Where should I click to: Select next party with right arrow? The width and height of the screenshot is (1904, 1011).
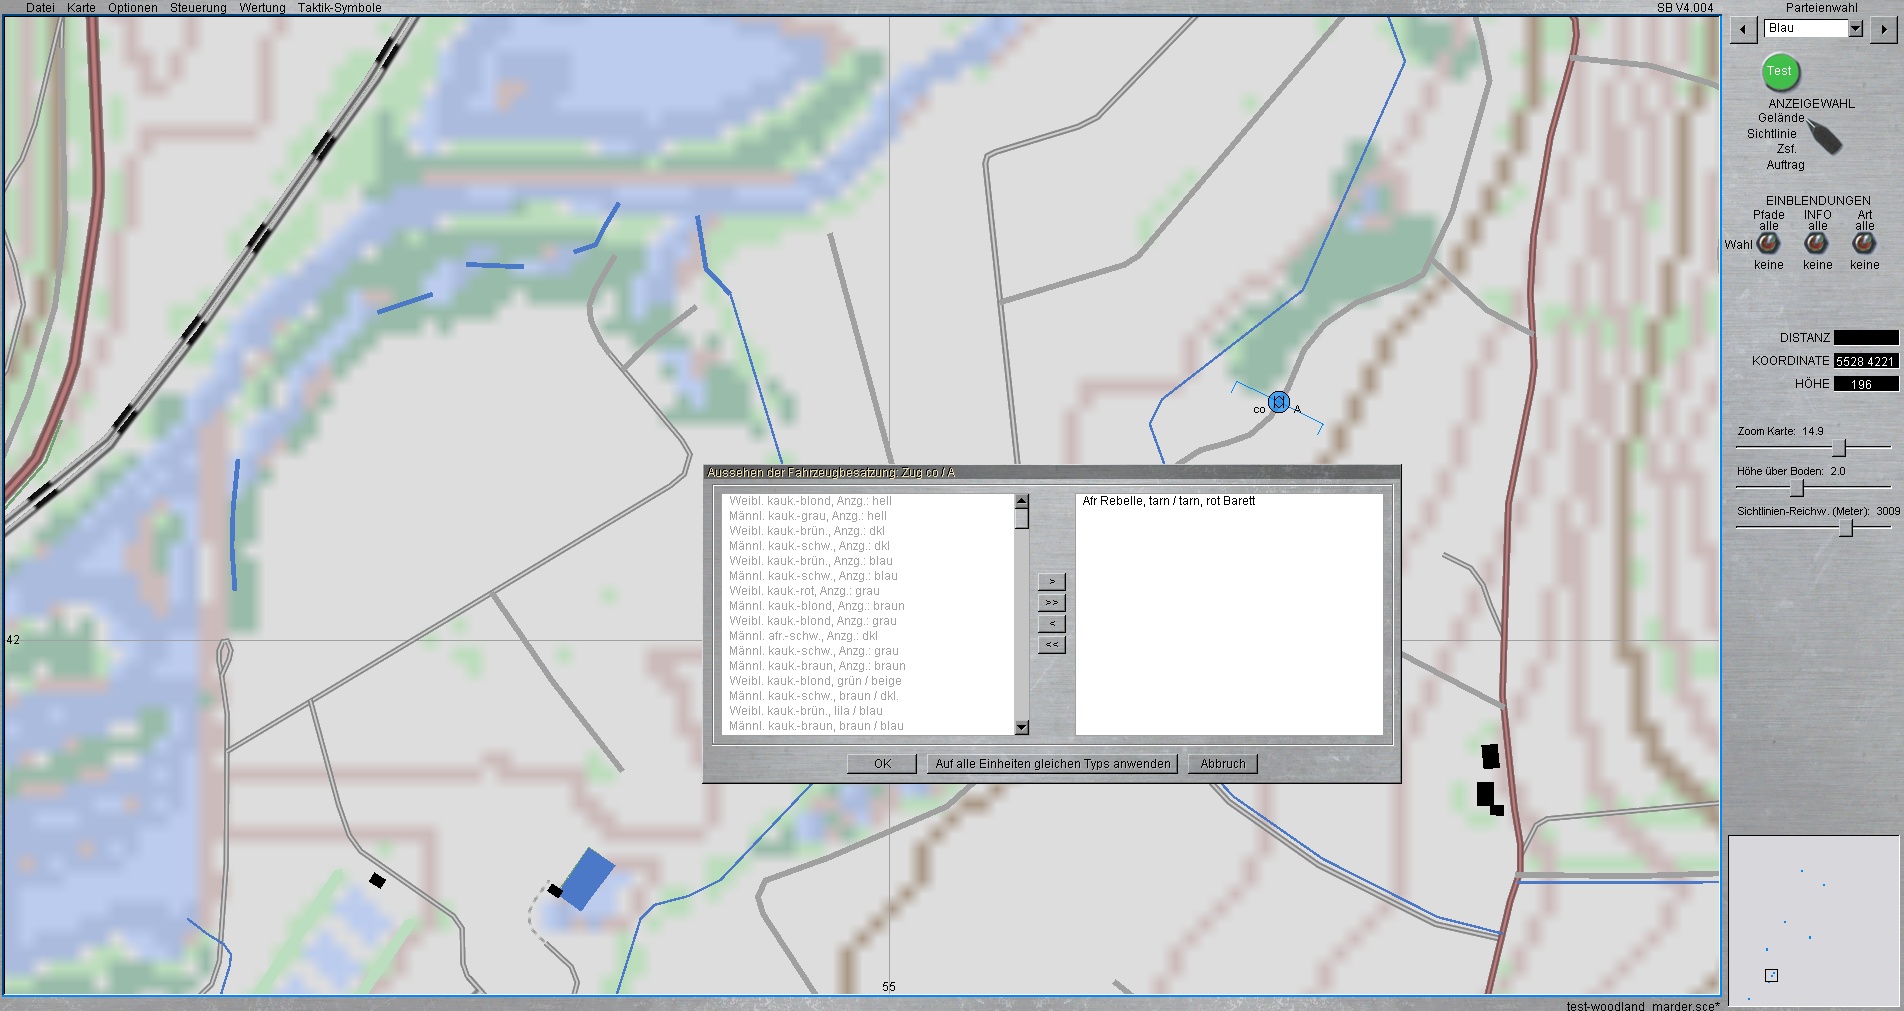(x=1883, y=29)
